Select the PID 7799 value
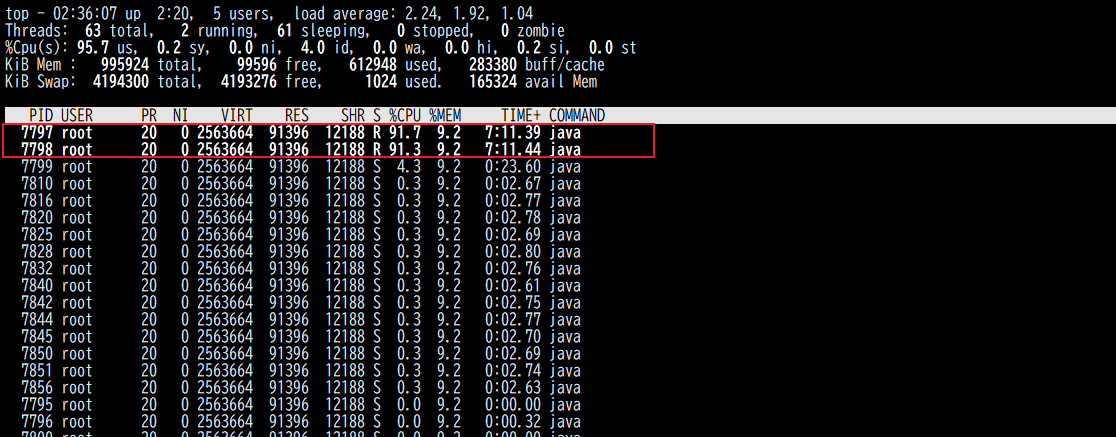The image size is (1116, 437). tap(37, 167)
